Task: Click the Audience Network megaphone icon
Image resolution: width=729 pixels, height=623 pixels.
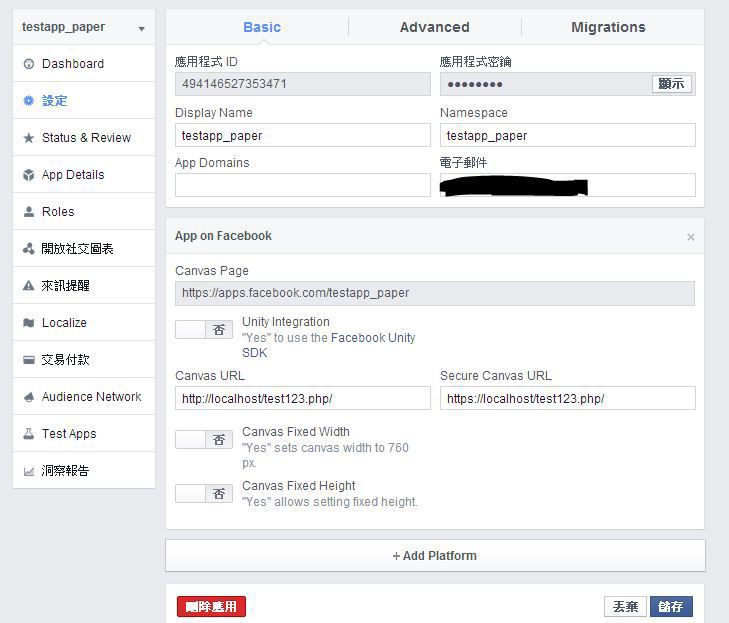Action: [29, 397]
